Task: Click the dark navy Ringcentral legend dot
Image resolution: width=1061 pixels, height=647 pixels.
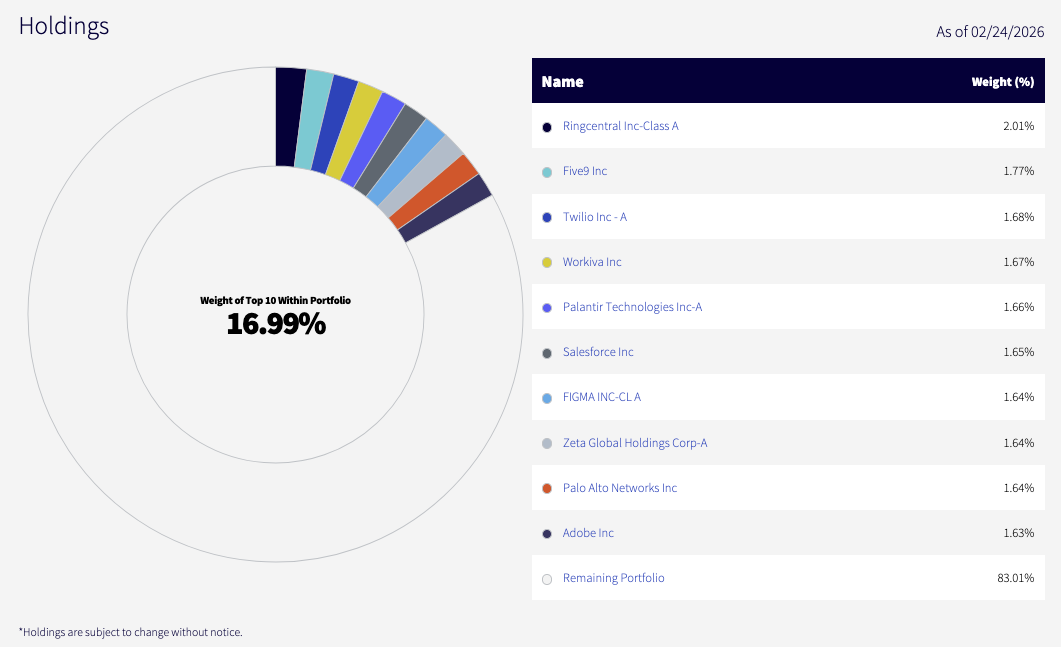Action: [x=547, y=127]
